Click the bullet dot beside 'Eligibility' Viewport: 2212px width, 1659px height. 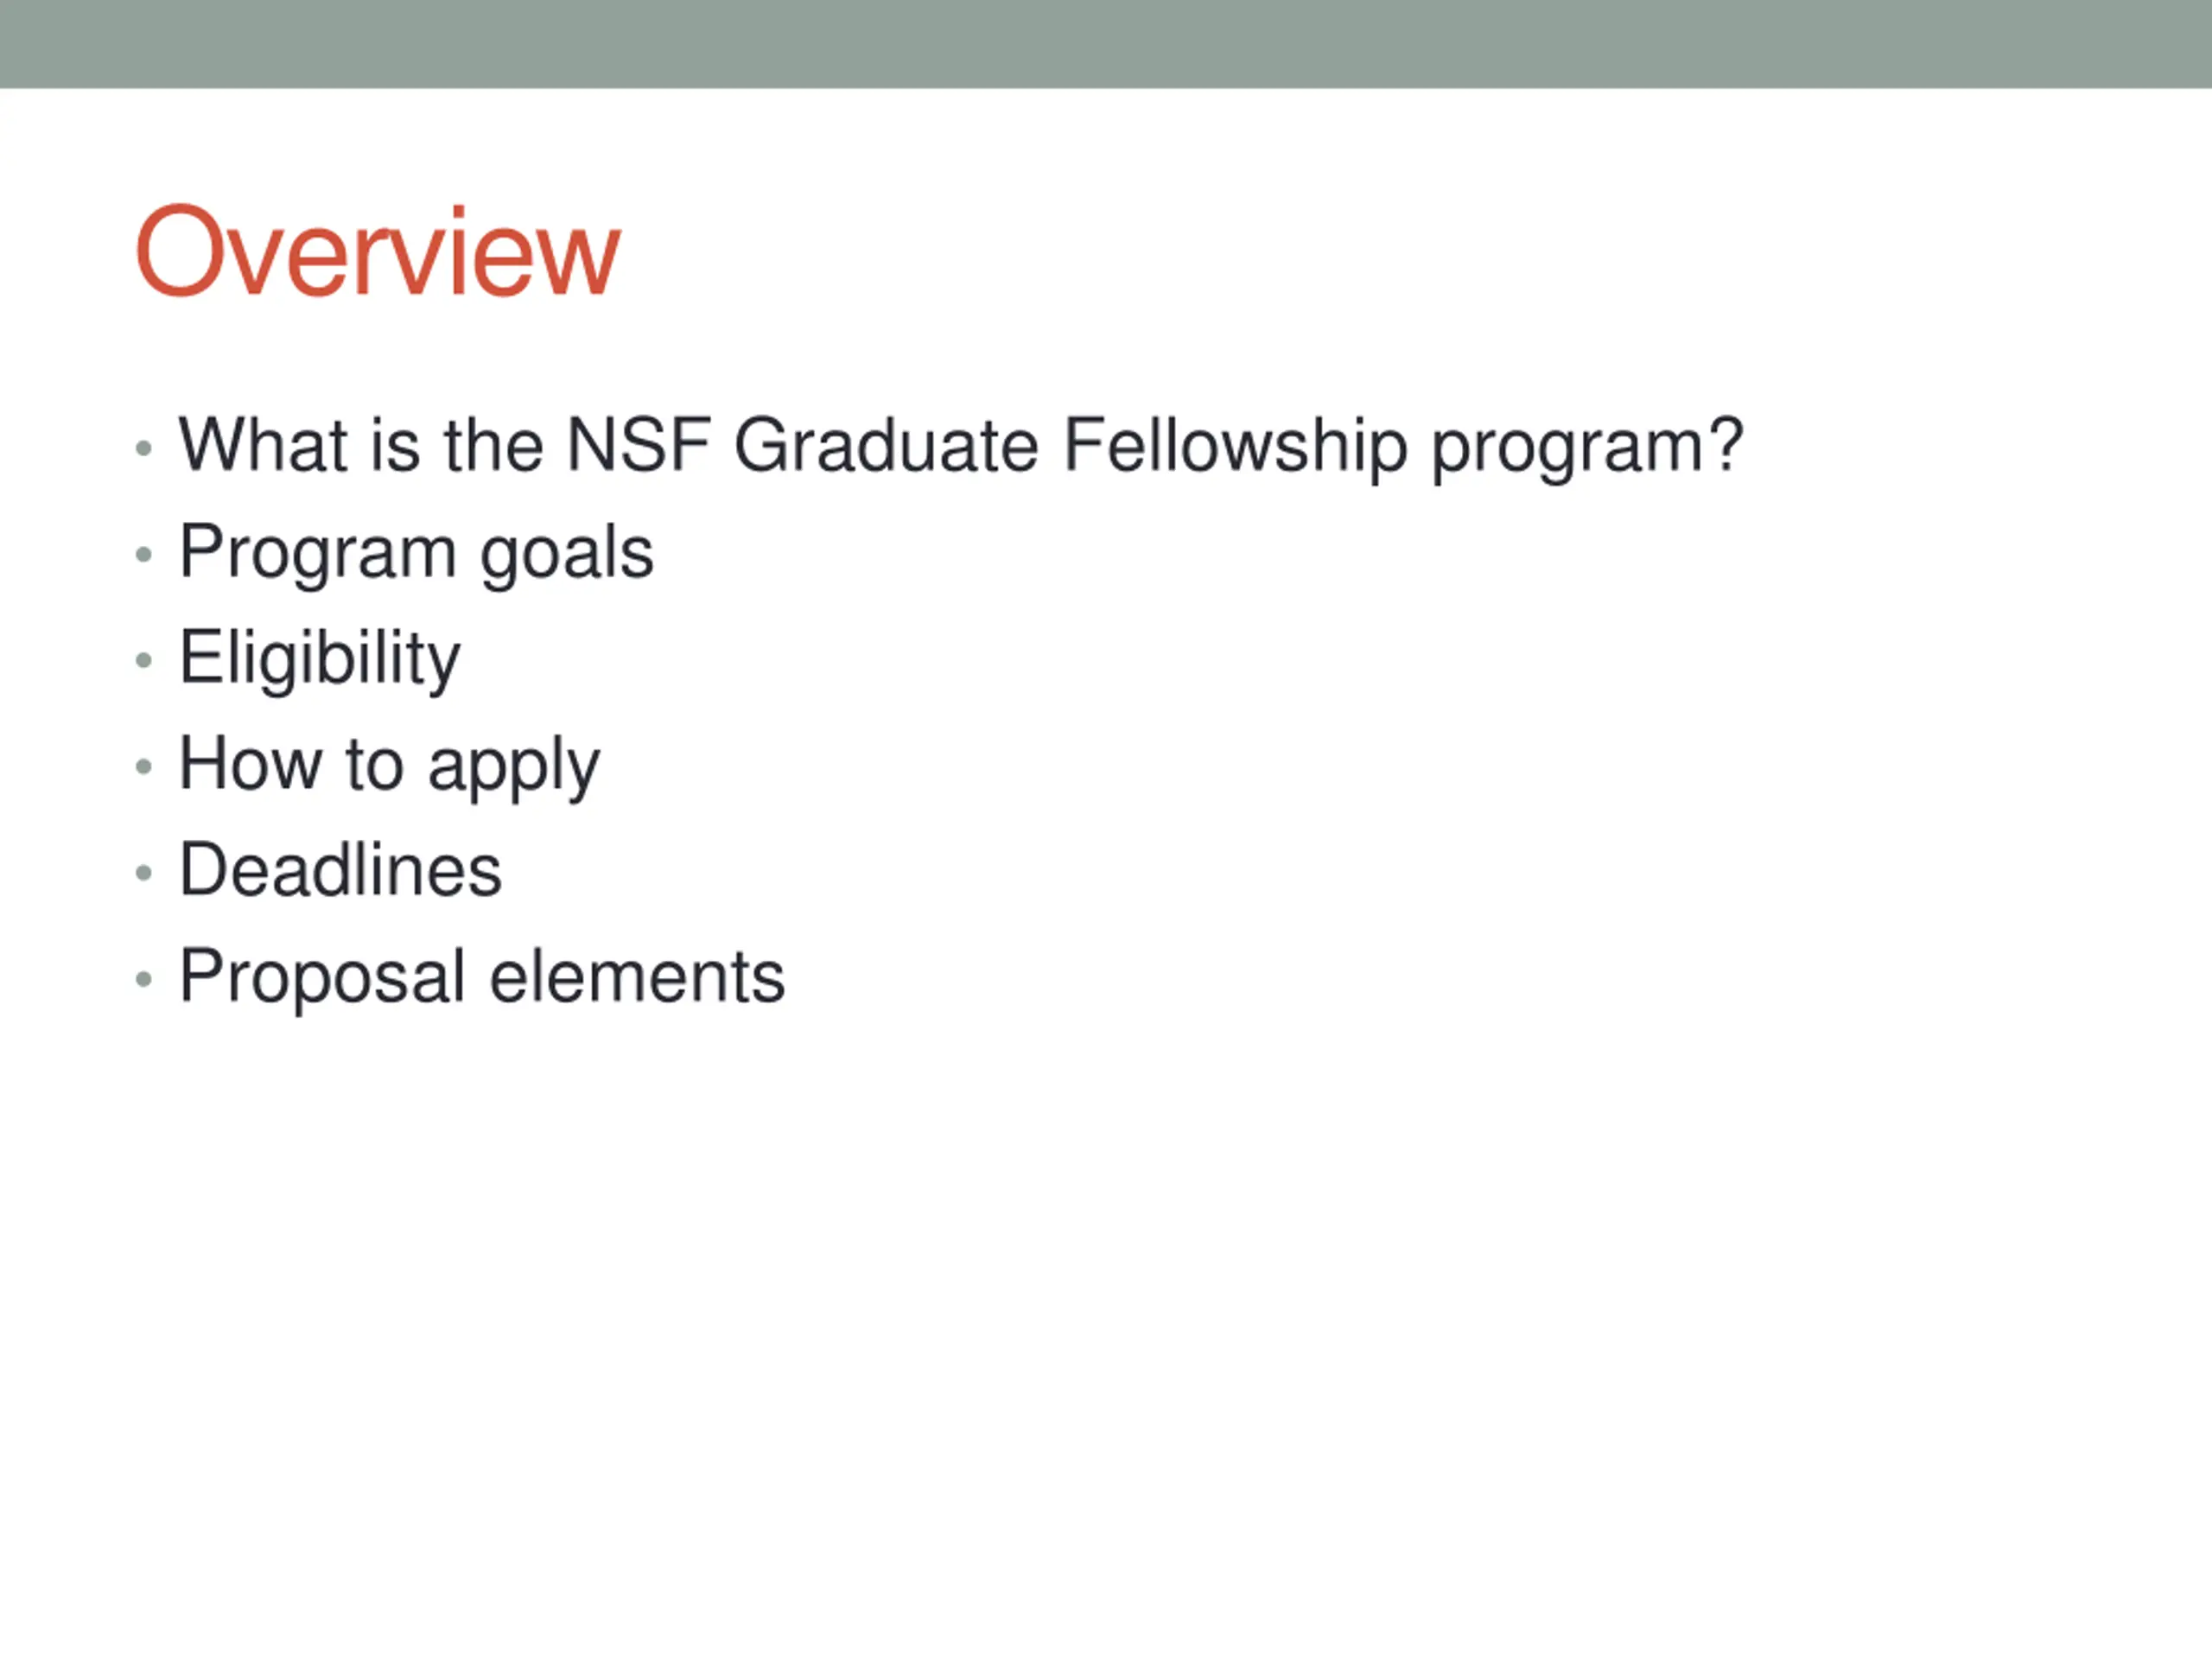click(x=144, y=660)
